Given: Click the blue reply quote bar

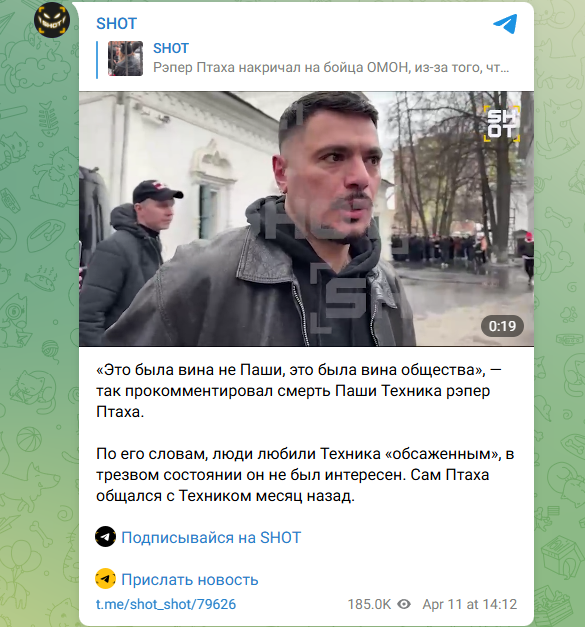Looking at the screenshot, I should pos(97,60).
